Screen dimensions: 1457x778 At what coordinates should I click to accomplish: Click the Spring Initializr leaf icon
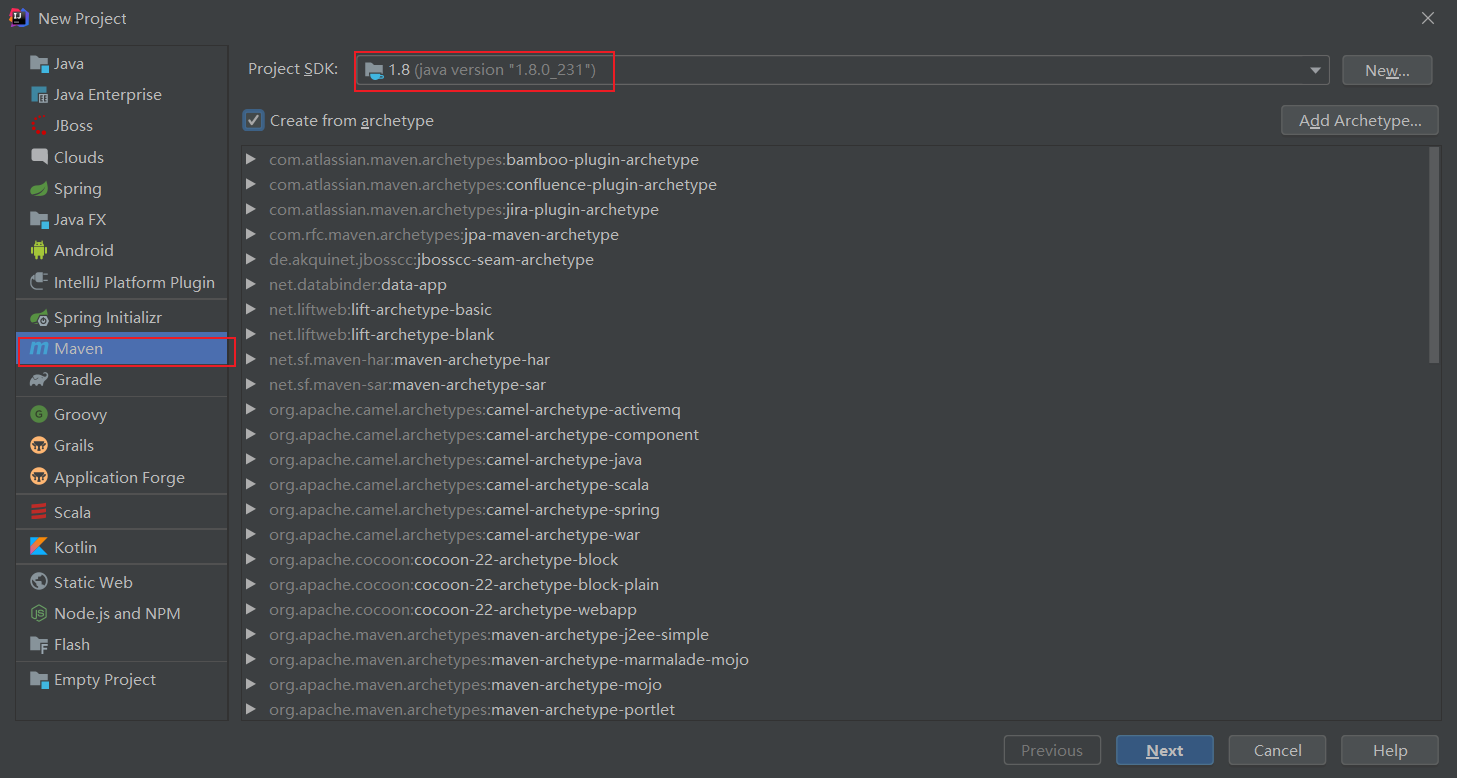click(x=39, y=317)
